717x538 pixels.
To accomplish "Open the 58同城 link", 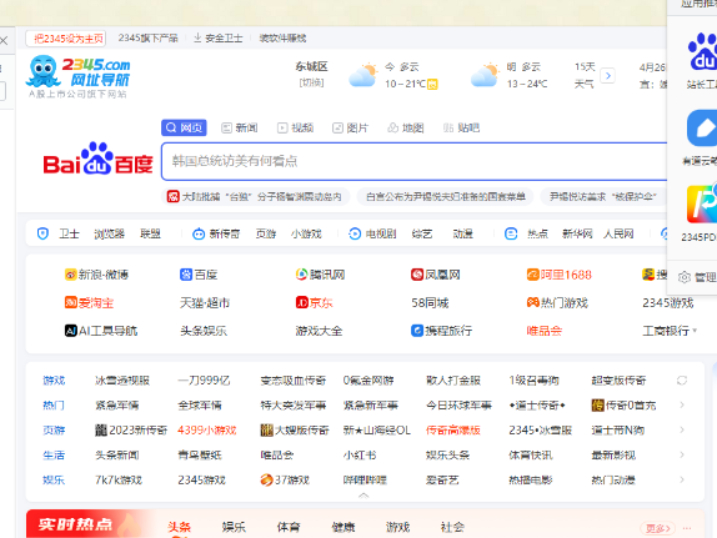I will (x=430, y=303).
